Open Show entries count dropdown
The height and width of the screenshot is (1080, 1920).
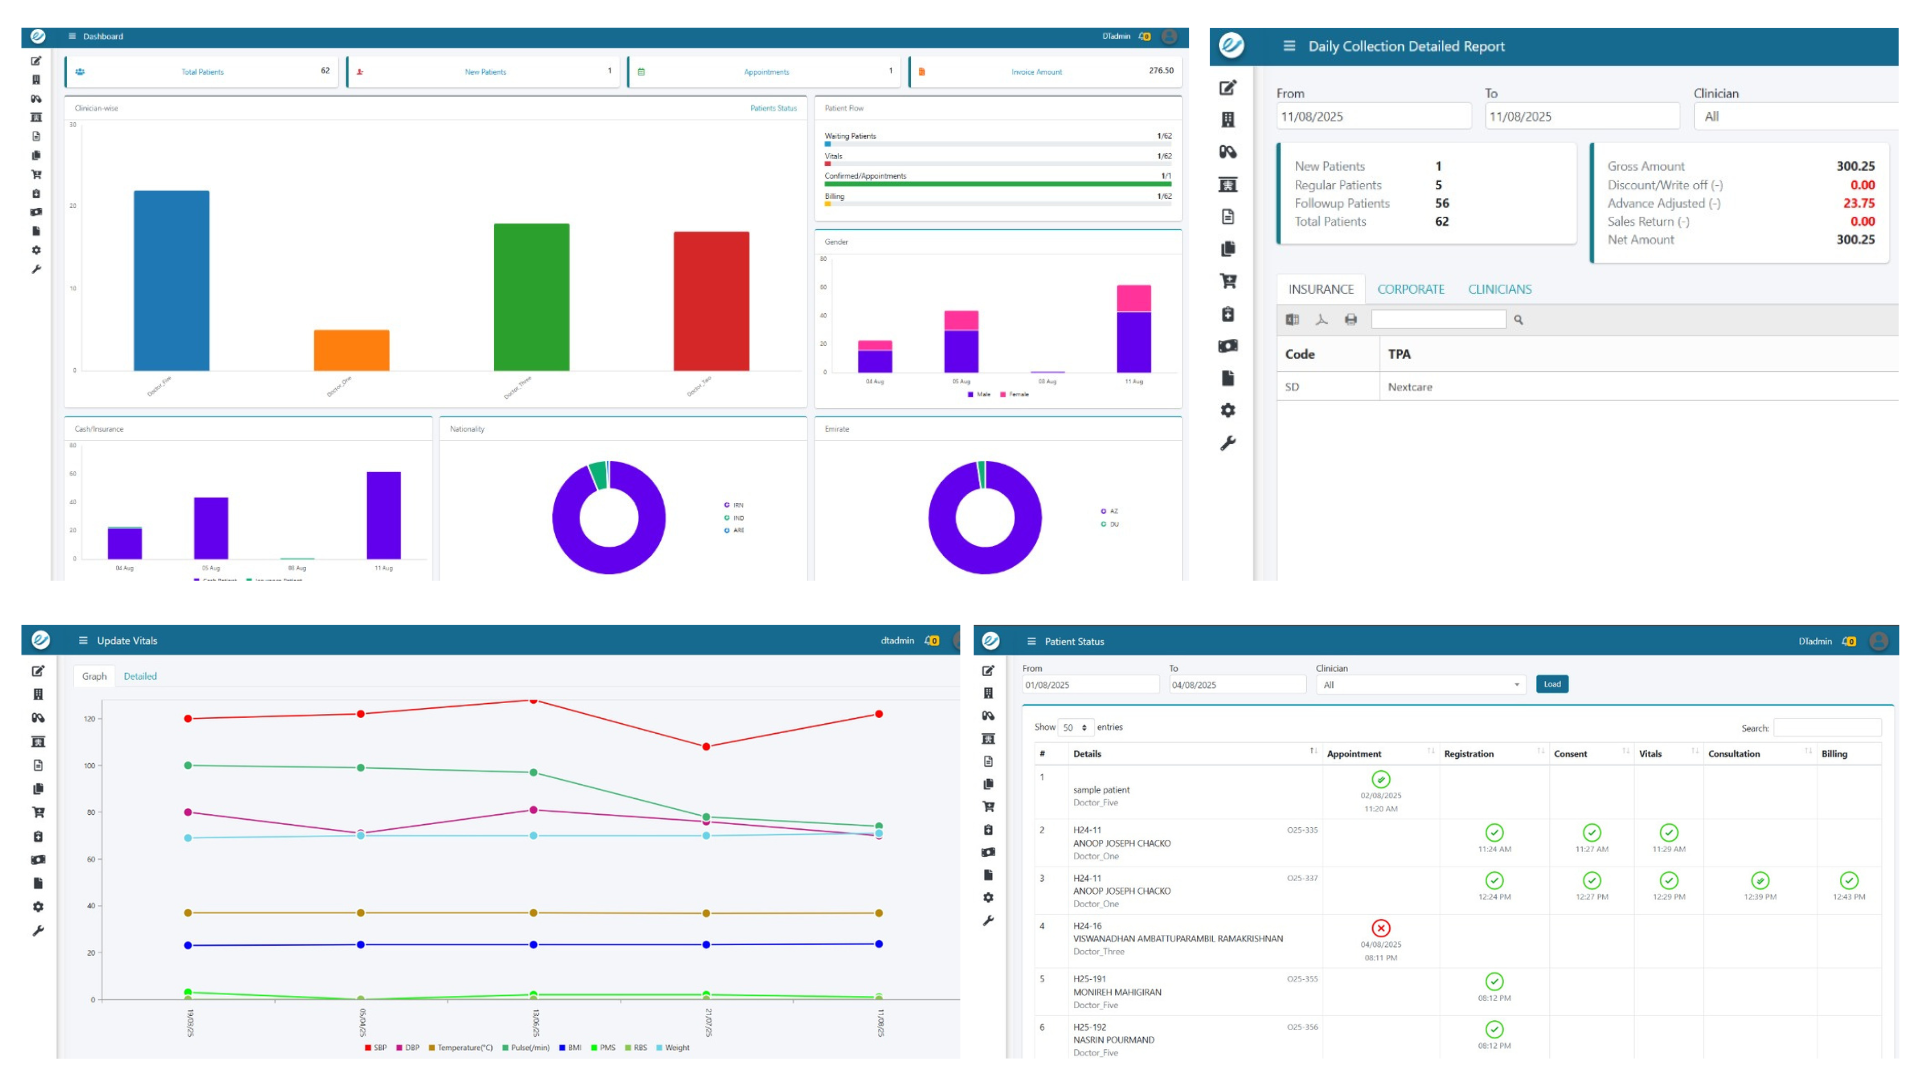[x=1075, y=728]
